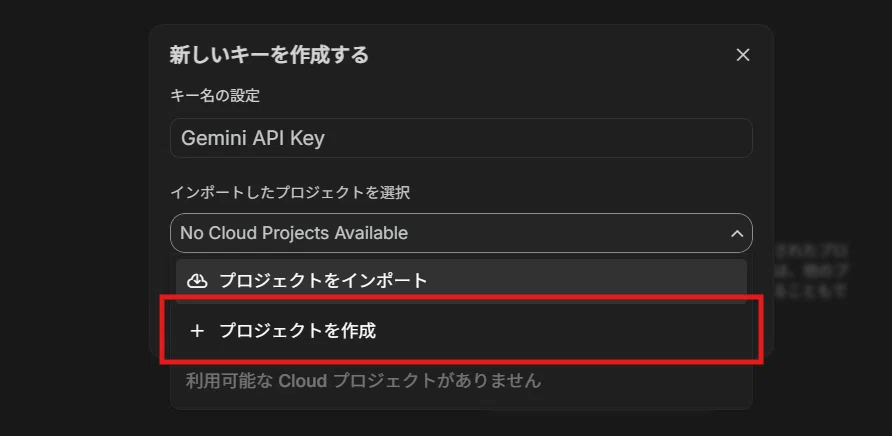Image resolution: width=892 pixels, height=436 pixels.
Task: Open the No Cloud Projects Available dropdown
Action: pyautogui.click(x=461, y=233)
